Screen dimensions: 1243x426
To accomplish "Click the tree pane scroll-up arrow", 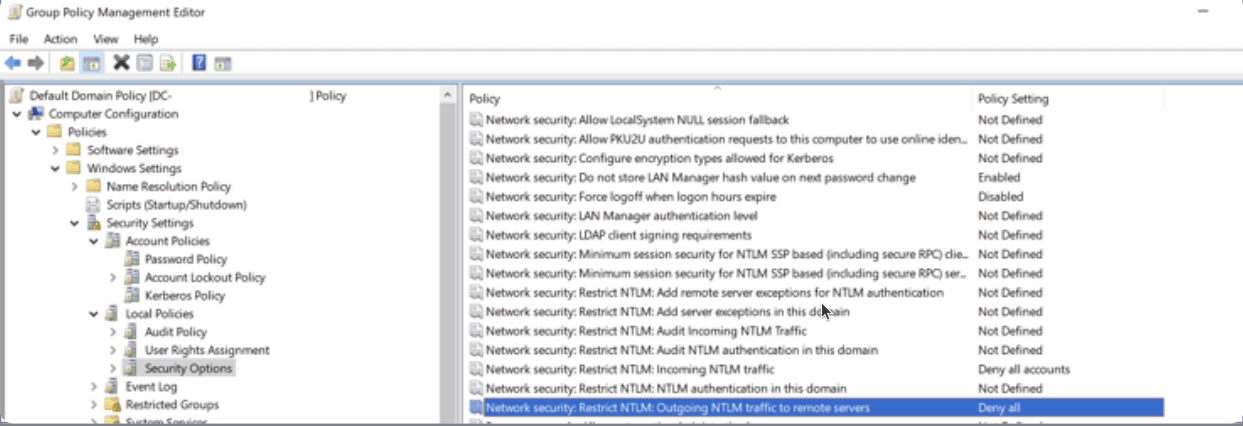I will pos(449,95).
